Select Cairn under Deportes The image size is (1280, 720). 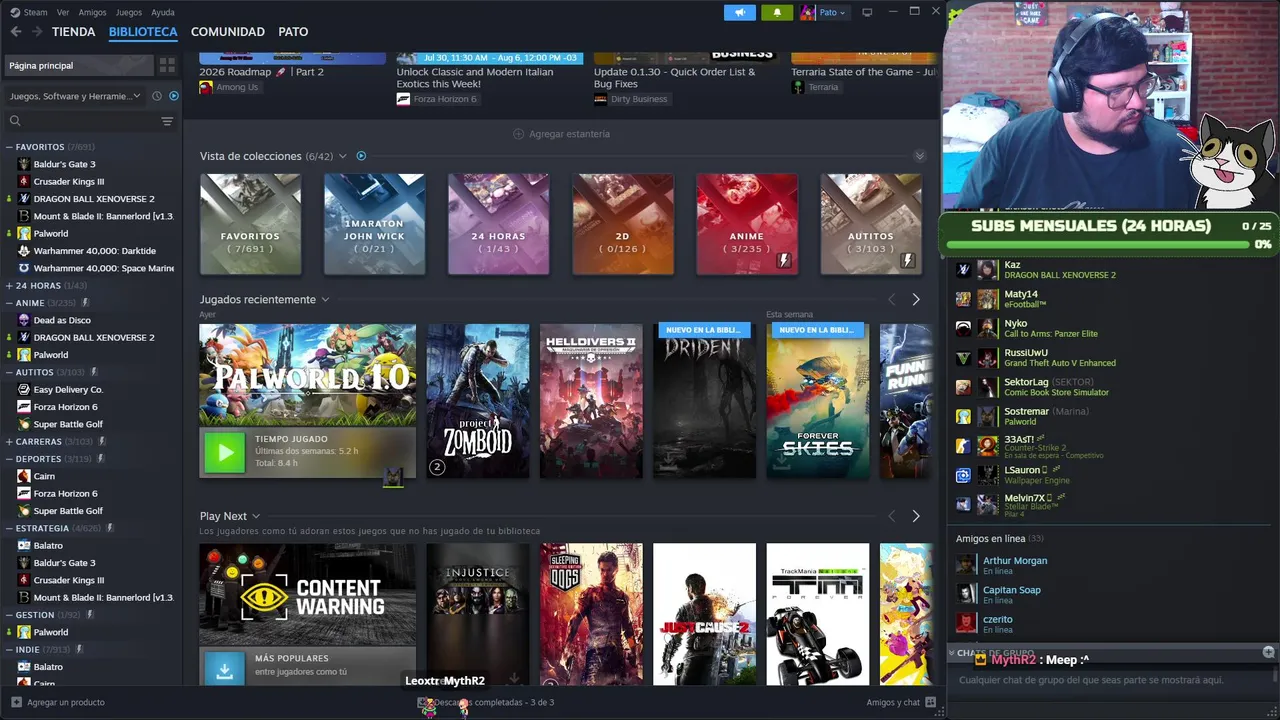pyautogui.click(x=44, y=476)
